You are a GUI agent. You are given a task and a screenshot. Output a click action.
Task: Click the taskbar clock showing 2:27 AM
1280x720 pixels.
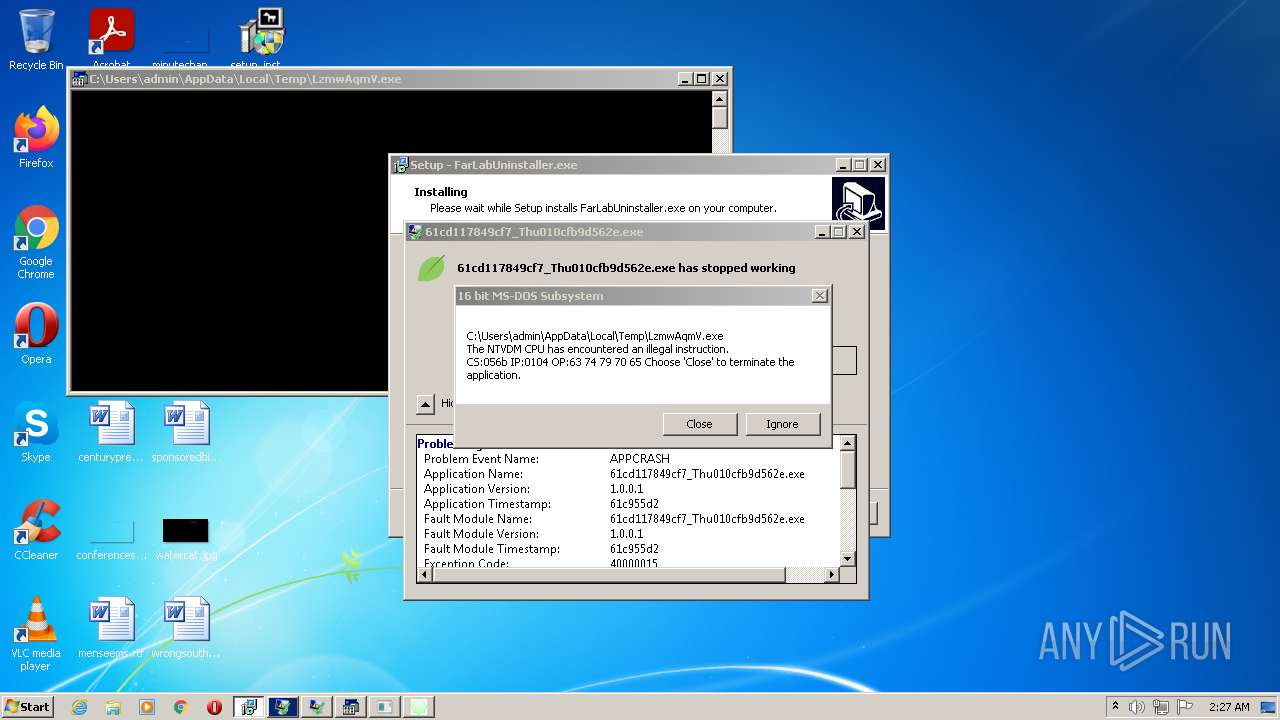tap(1229, 707)
